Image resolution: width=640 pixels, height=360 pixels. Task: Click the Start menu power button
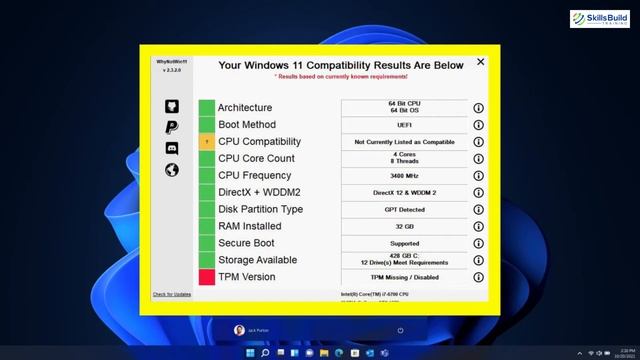[x=400, y=330]
